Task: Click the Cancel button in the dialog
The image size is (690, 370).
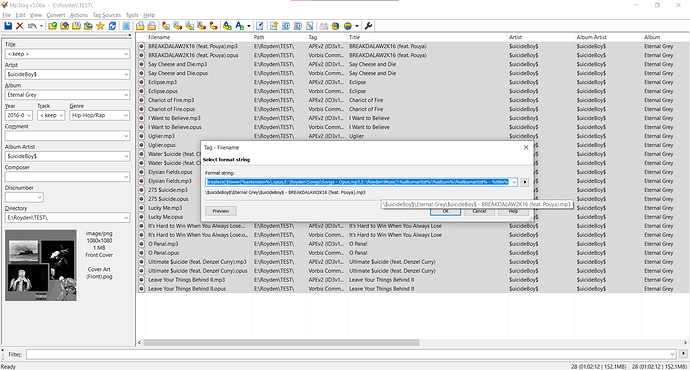Action: (479, 211)
